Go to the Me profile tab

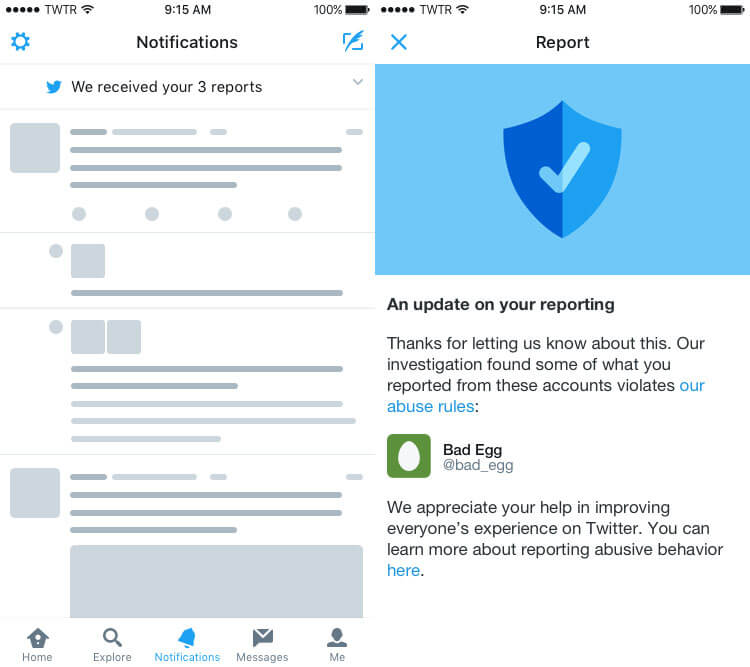point(337,645)
